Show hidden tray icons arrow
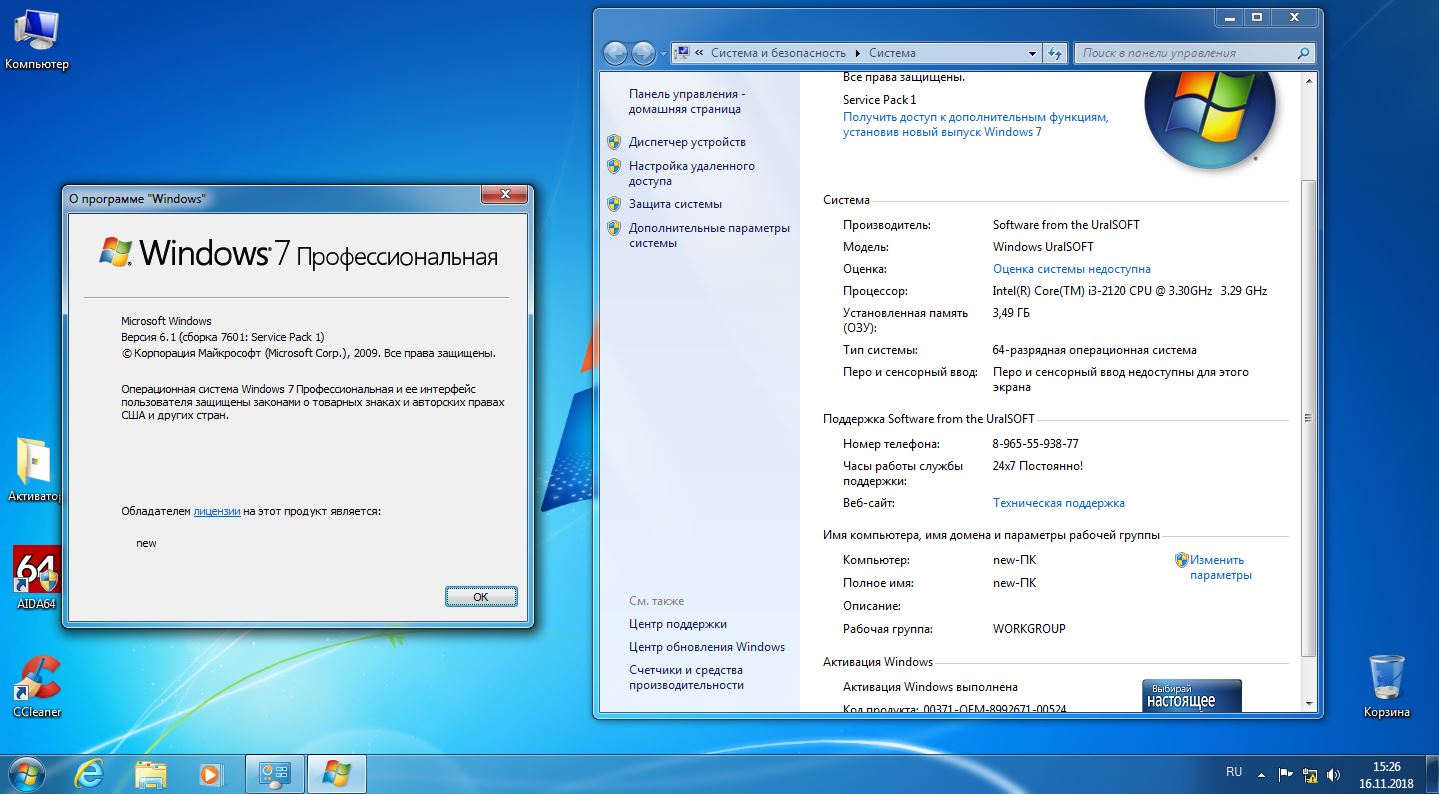 [1262, 774]
